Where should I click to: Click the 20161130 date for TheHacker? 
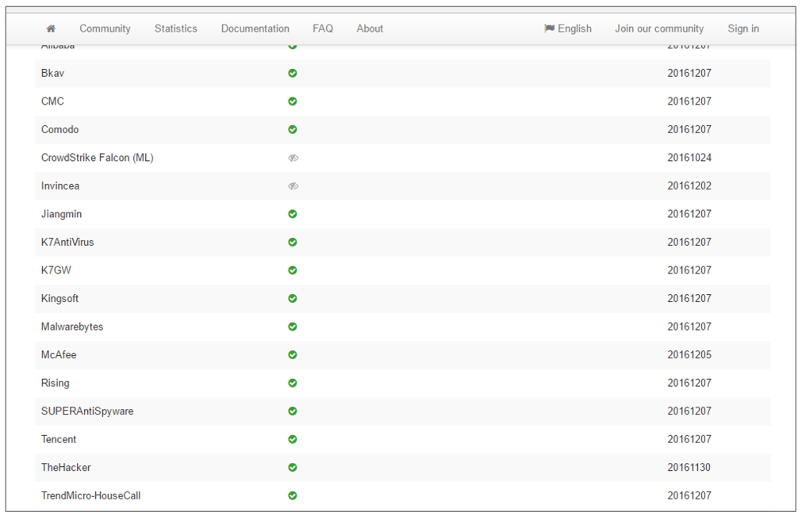click(689, 467)
